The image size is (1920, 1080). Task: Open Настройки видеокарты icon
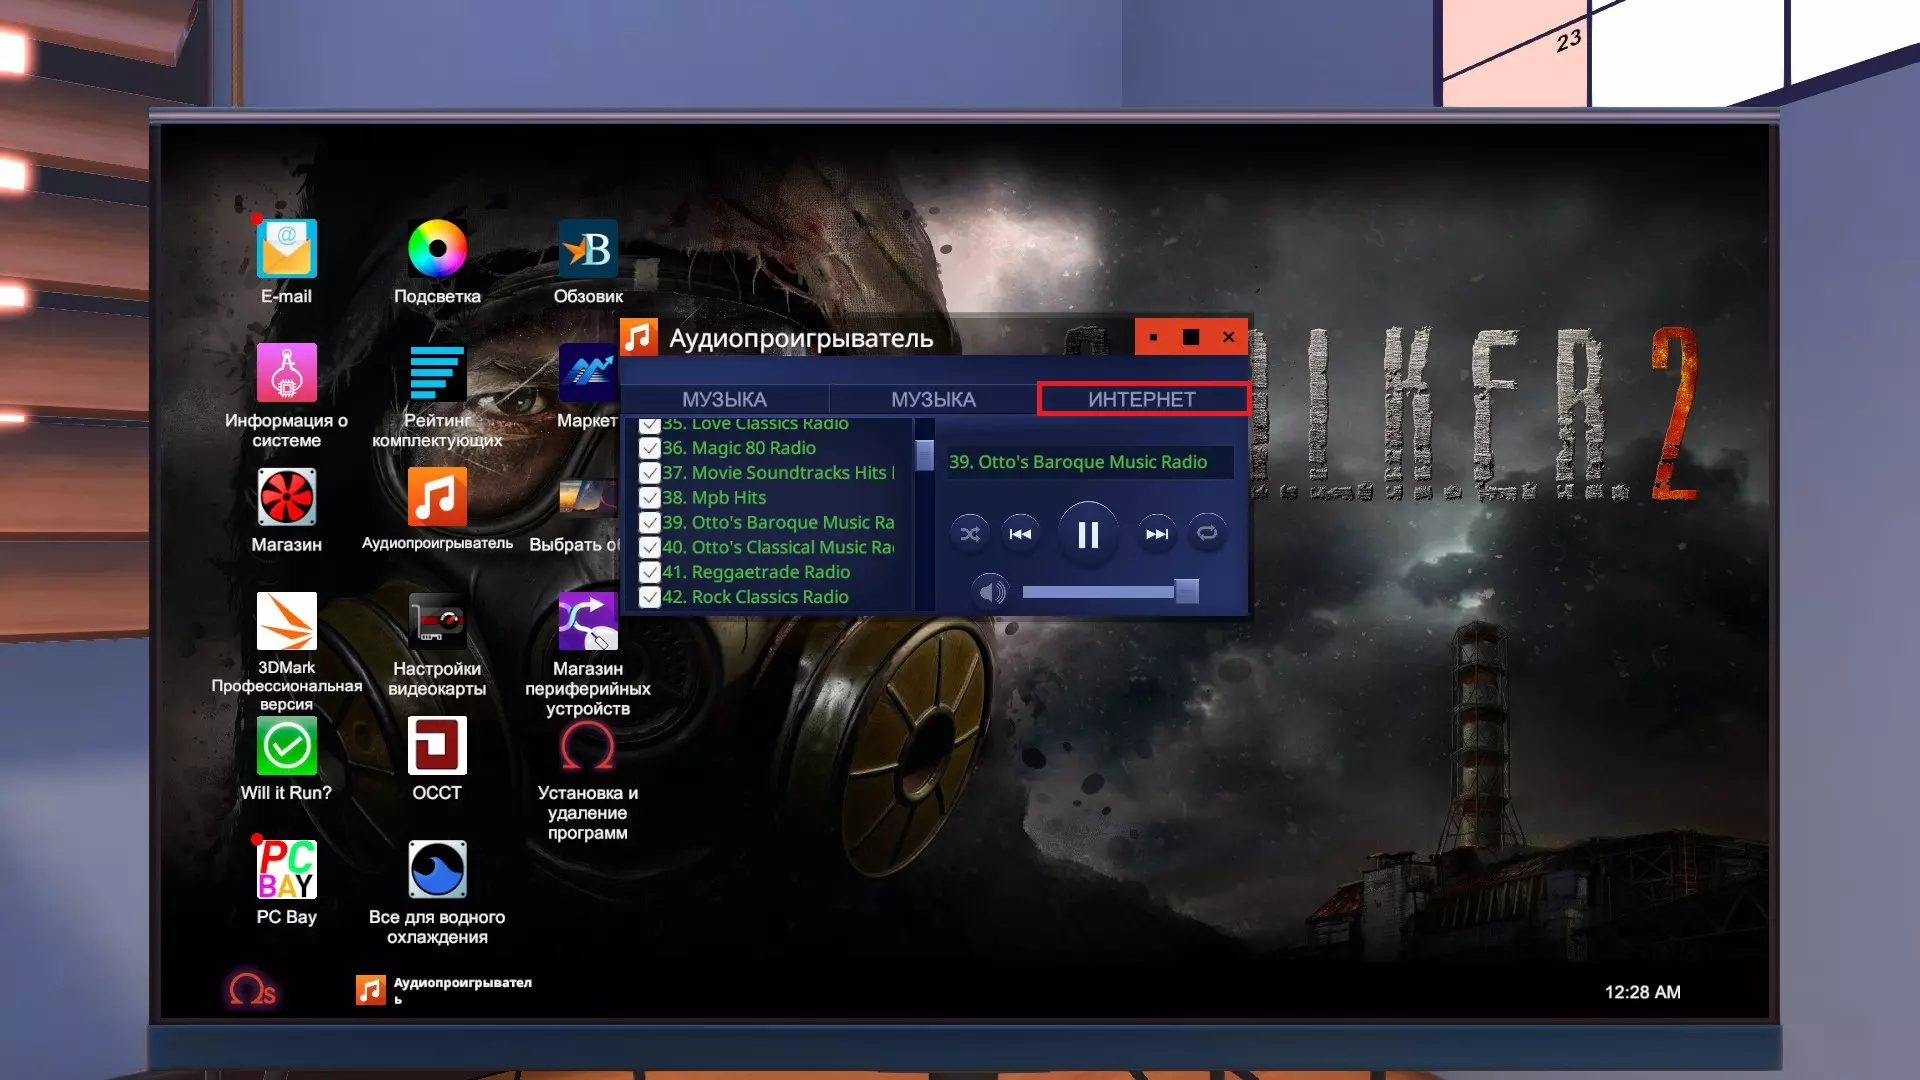point(437,622)
